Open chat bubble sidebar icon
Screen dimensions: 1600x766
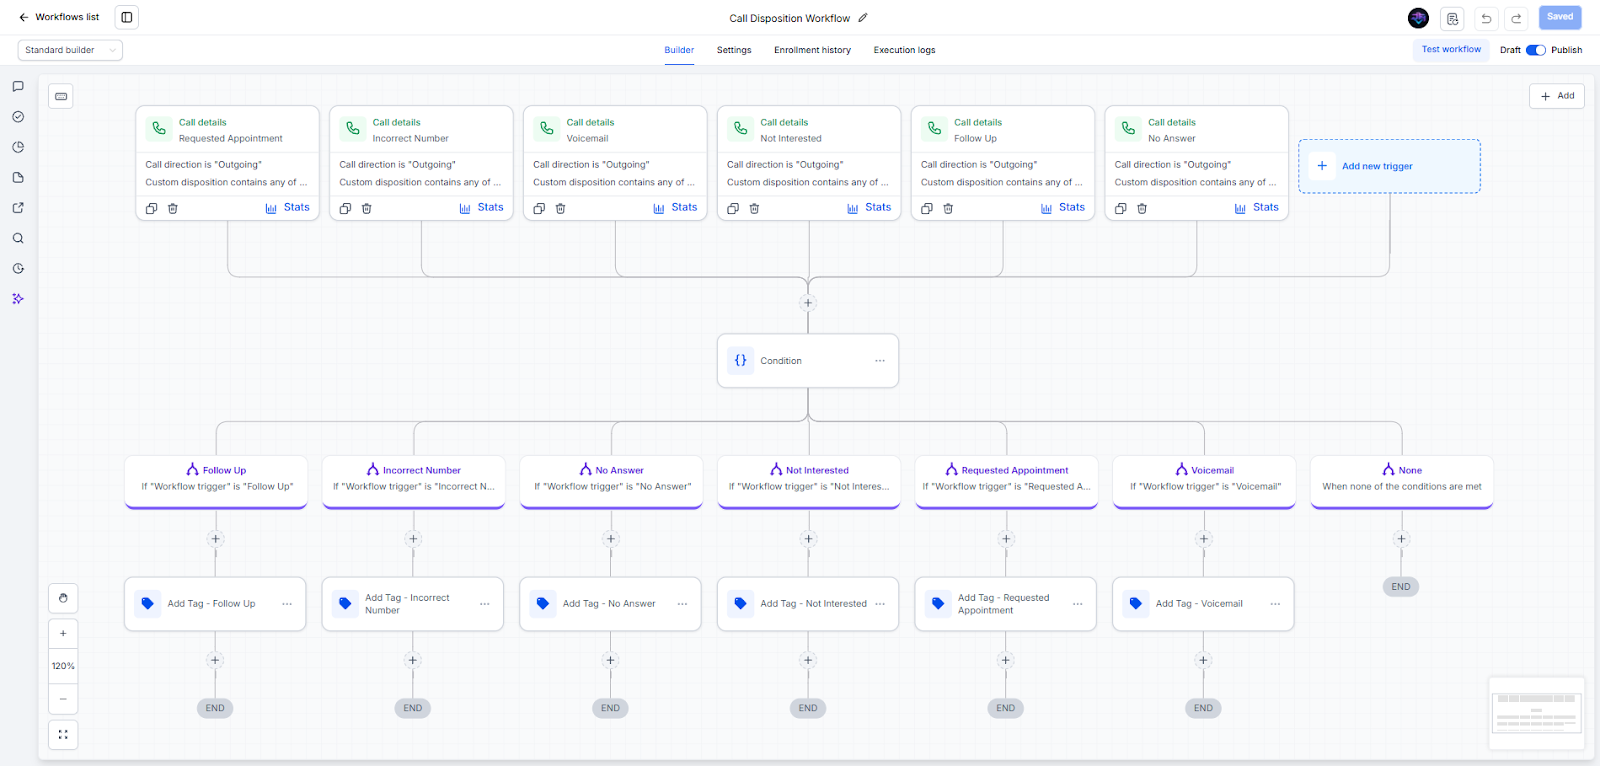[18, 87]
